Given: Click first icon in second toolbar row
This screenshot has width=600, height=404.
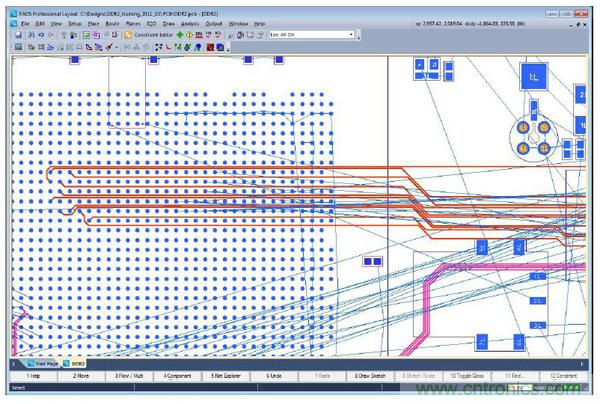Looking at the screenshot, I should pyautogui.click(x=18, y=46).
